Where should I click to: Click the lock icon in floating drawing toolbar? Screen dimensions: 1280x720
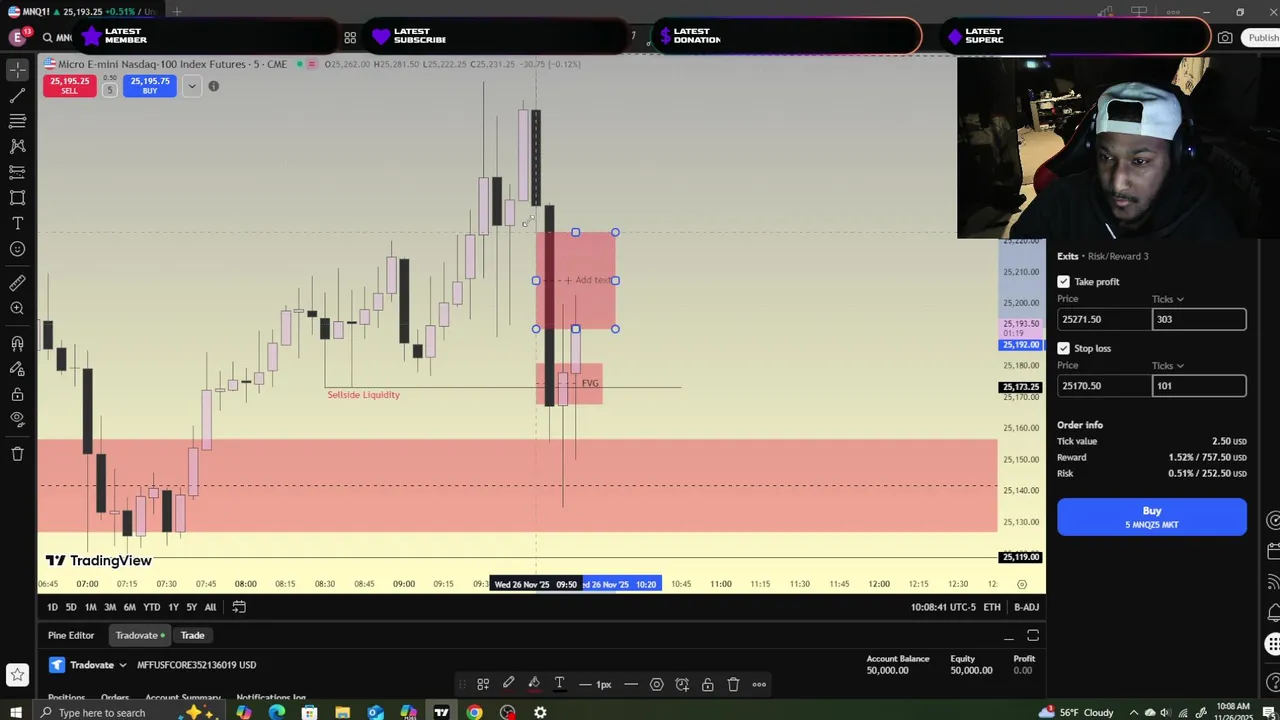[x=707, y=684]
